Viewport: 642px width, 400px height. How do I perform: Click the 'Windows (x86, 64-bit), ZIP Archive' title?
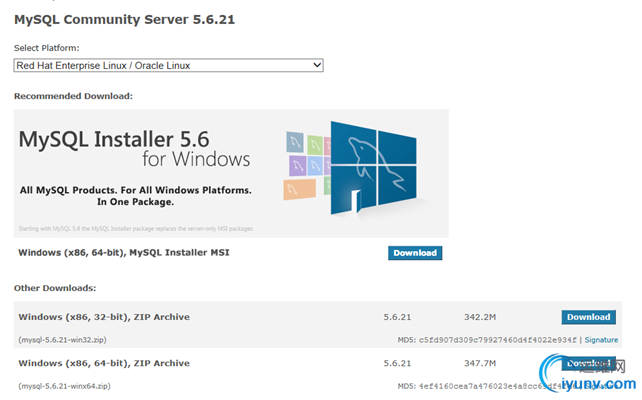104,363
